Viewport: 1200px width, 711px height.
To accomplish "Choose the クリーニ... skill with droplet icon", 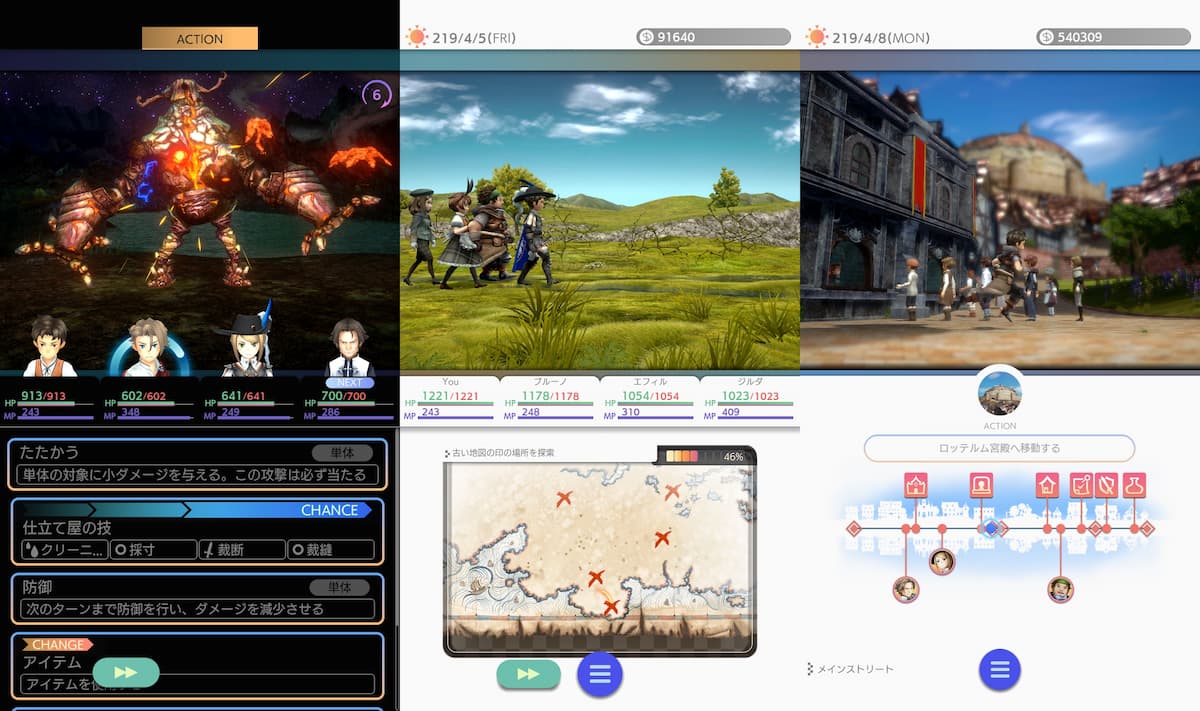I will 64,549.
